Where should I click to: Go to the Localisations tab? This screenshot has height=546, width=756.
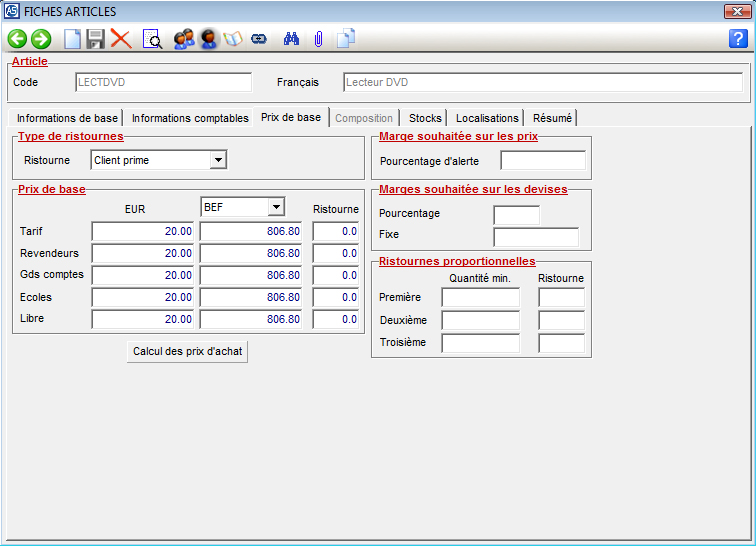(x=487, y=118)
